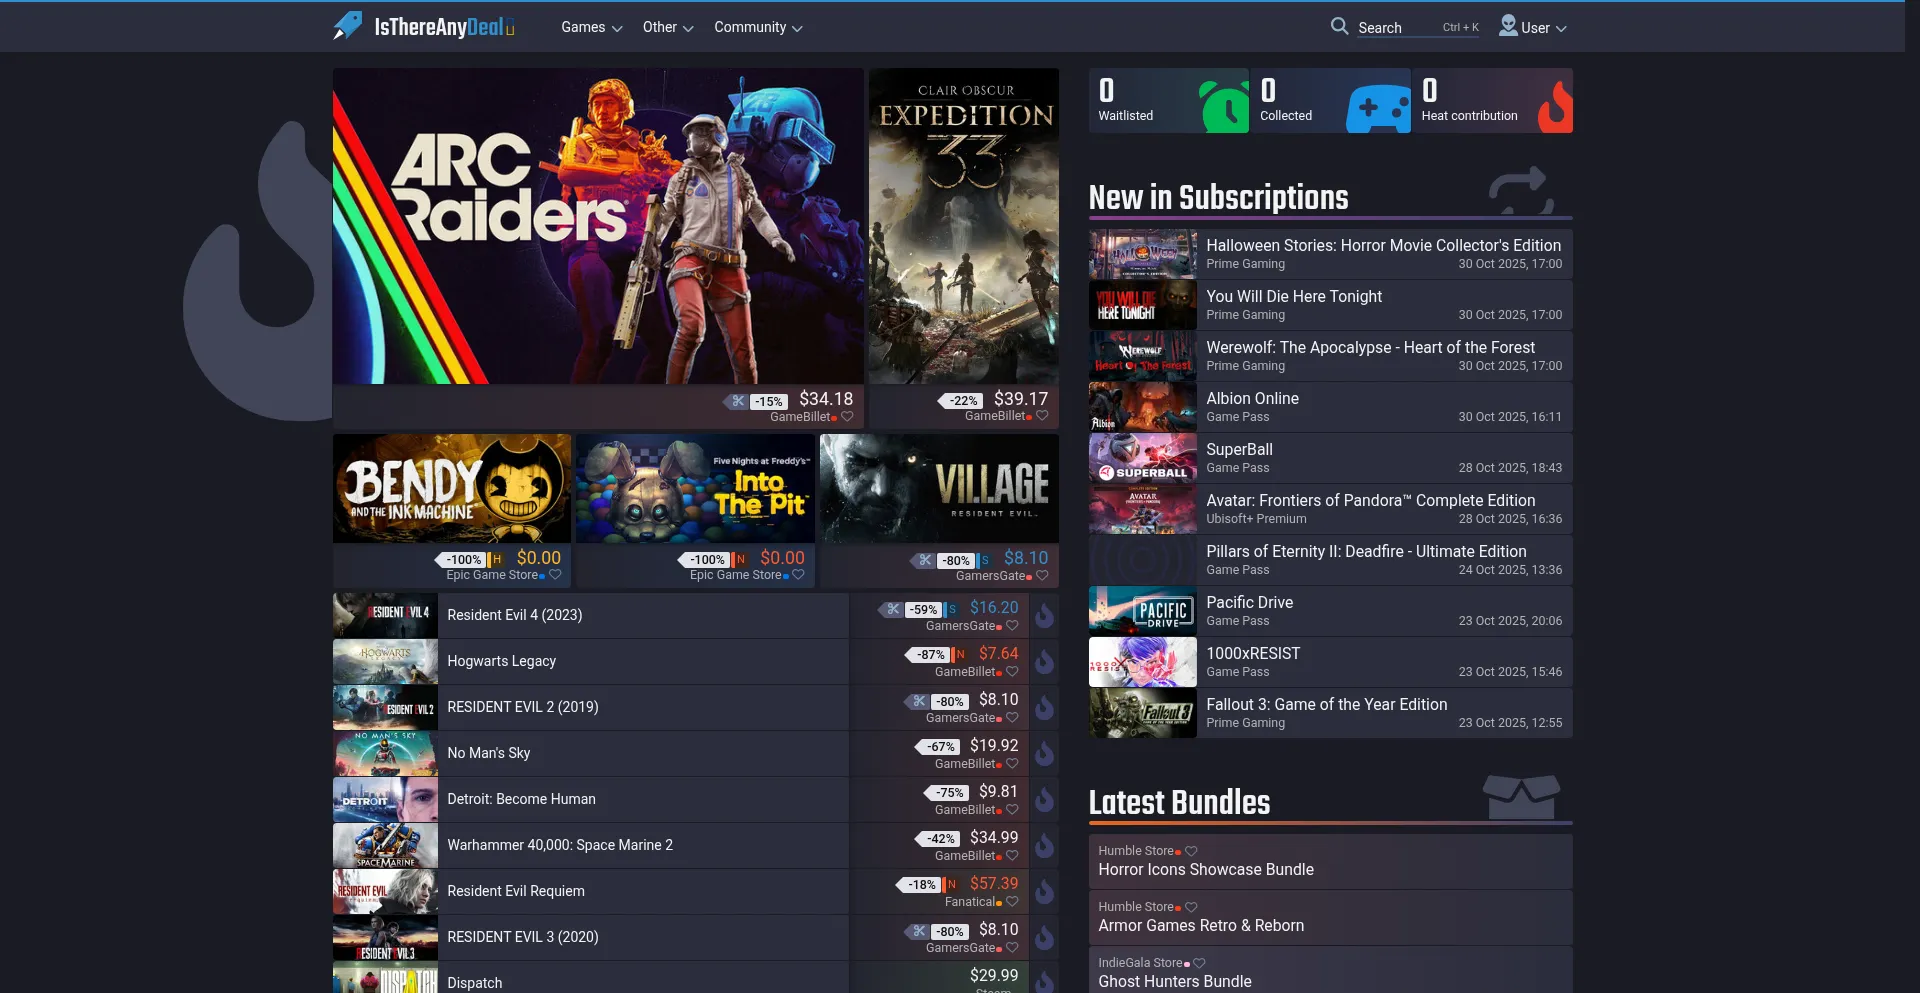Click the heat flame icon for Hogwarts Legacy
Image resolution: width=1920 pixels, height=993 pixels.
[1044, 662]
